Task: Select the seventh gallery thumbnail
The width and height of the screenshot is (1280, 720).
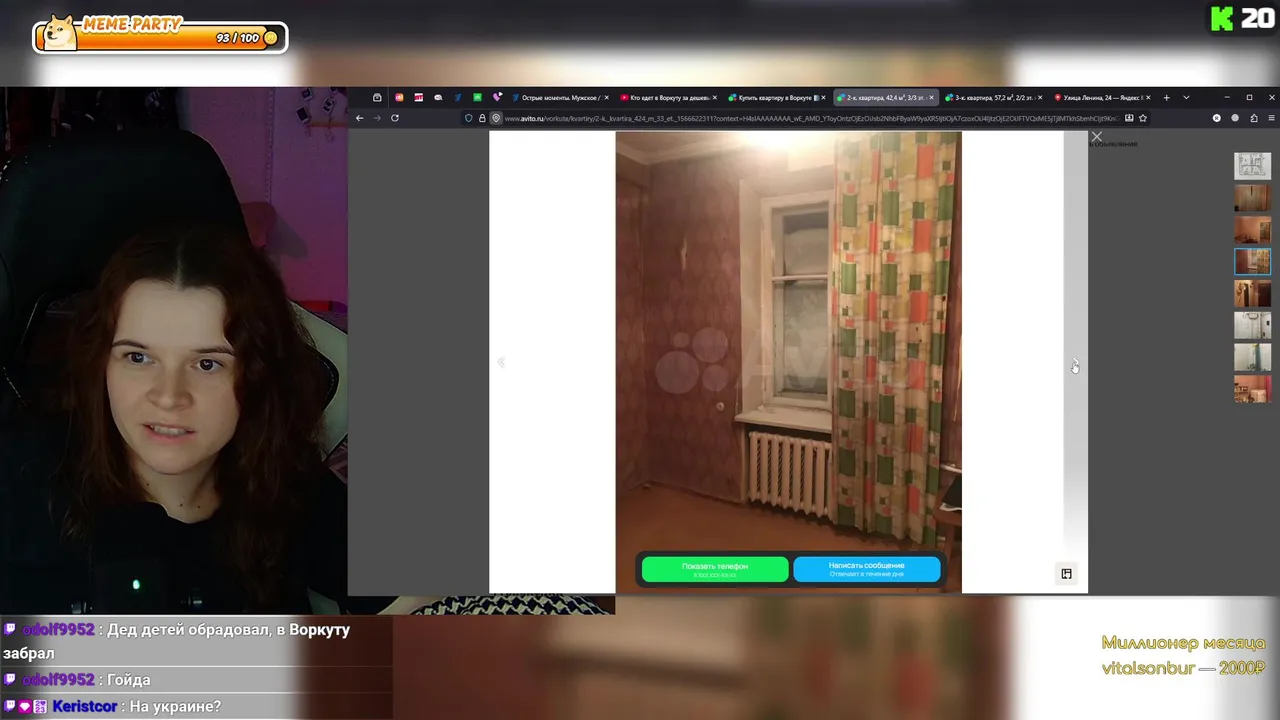Action: point(1252,357)
